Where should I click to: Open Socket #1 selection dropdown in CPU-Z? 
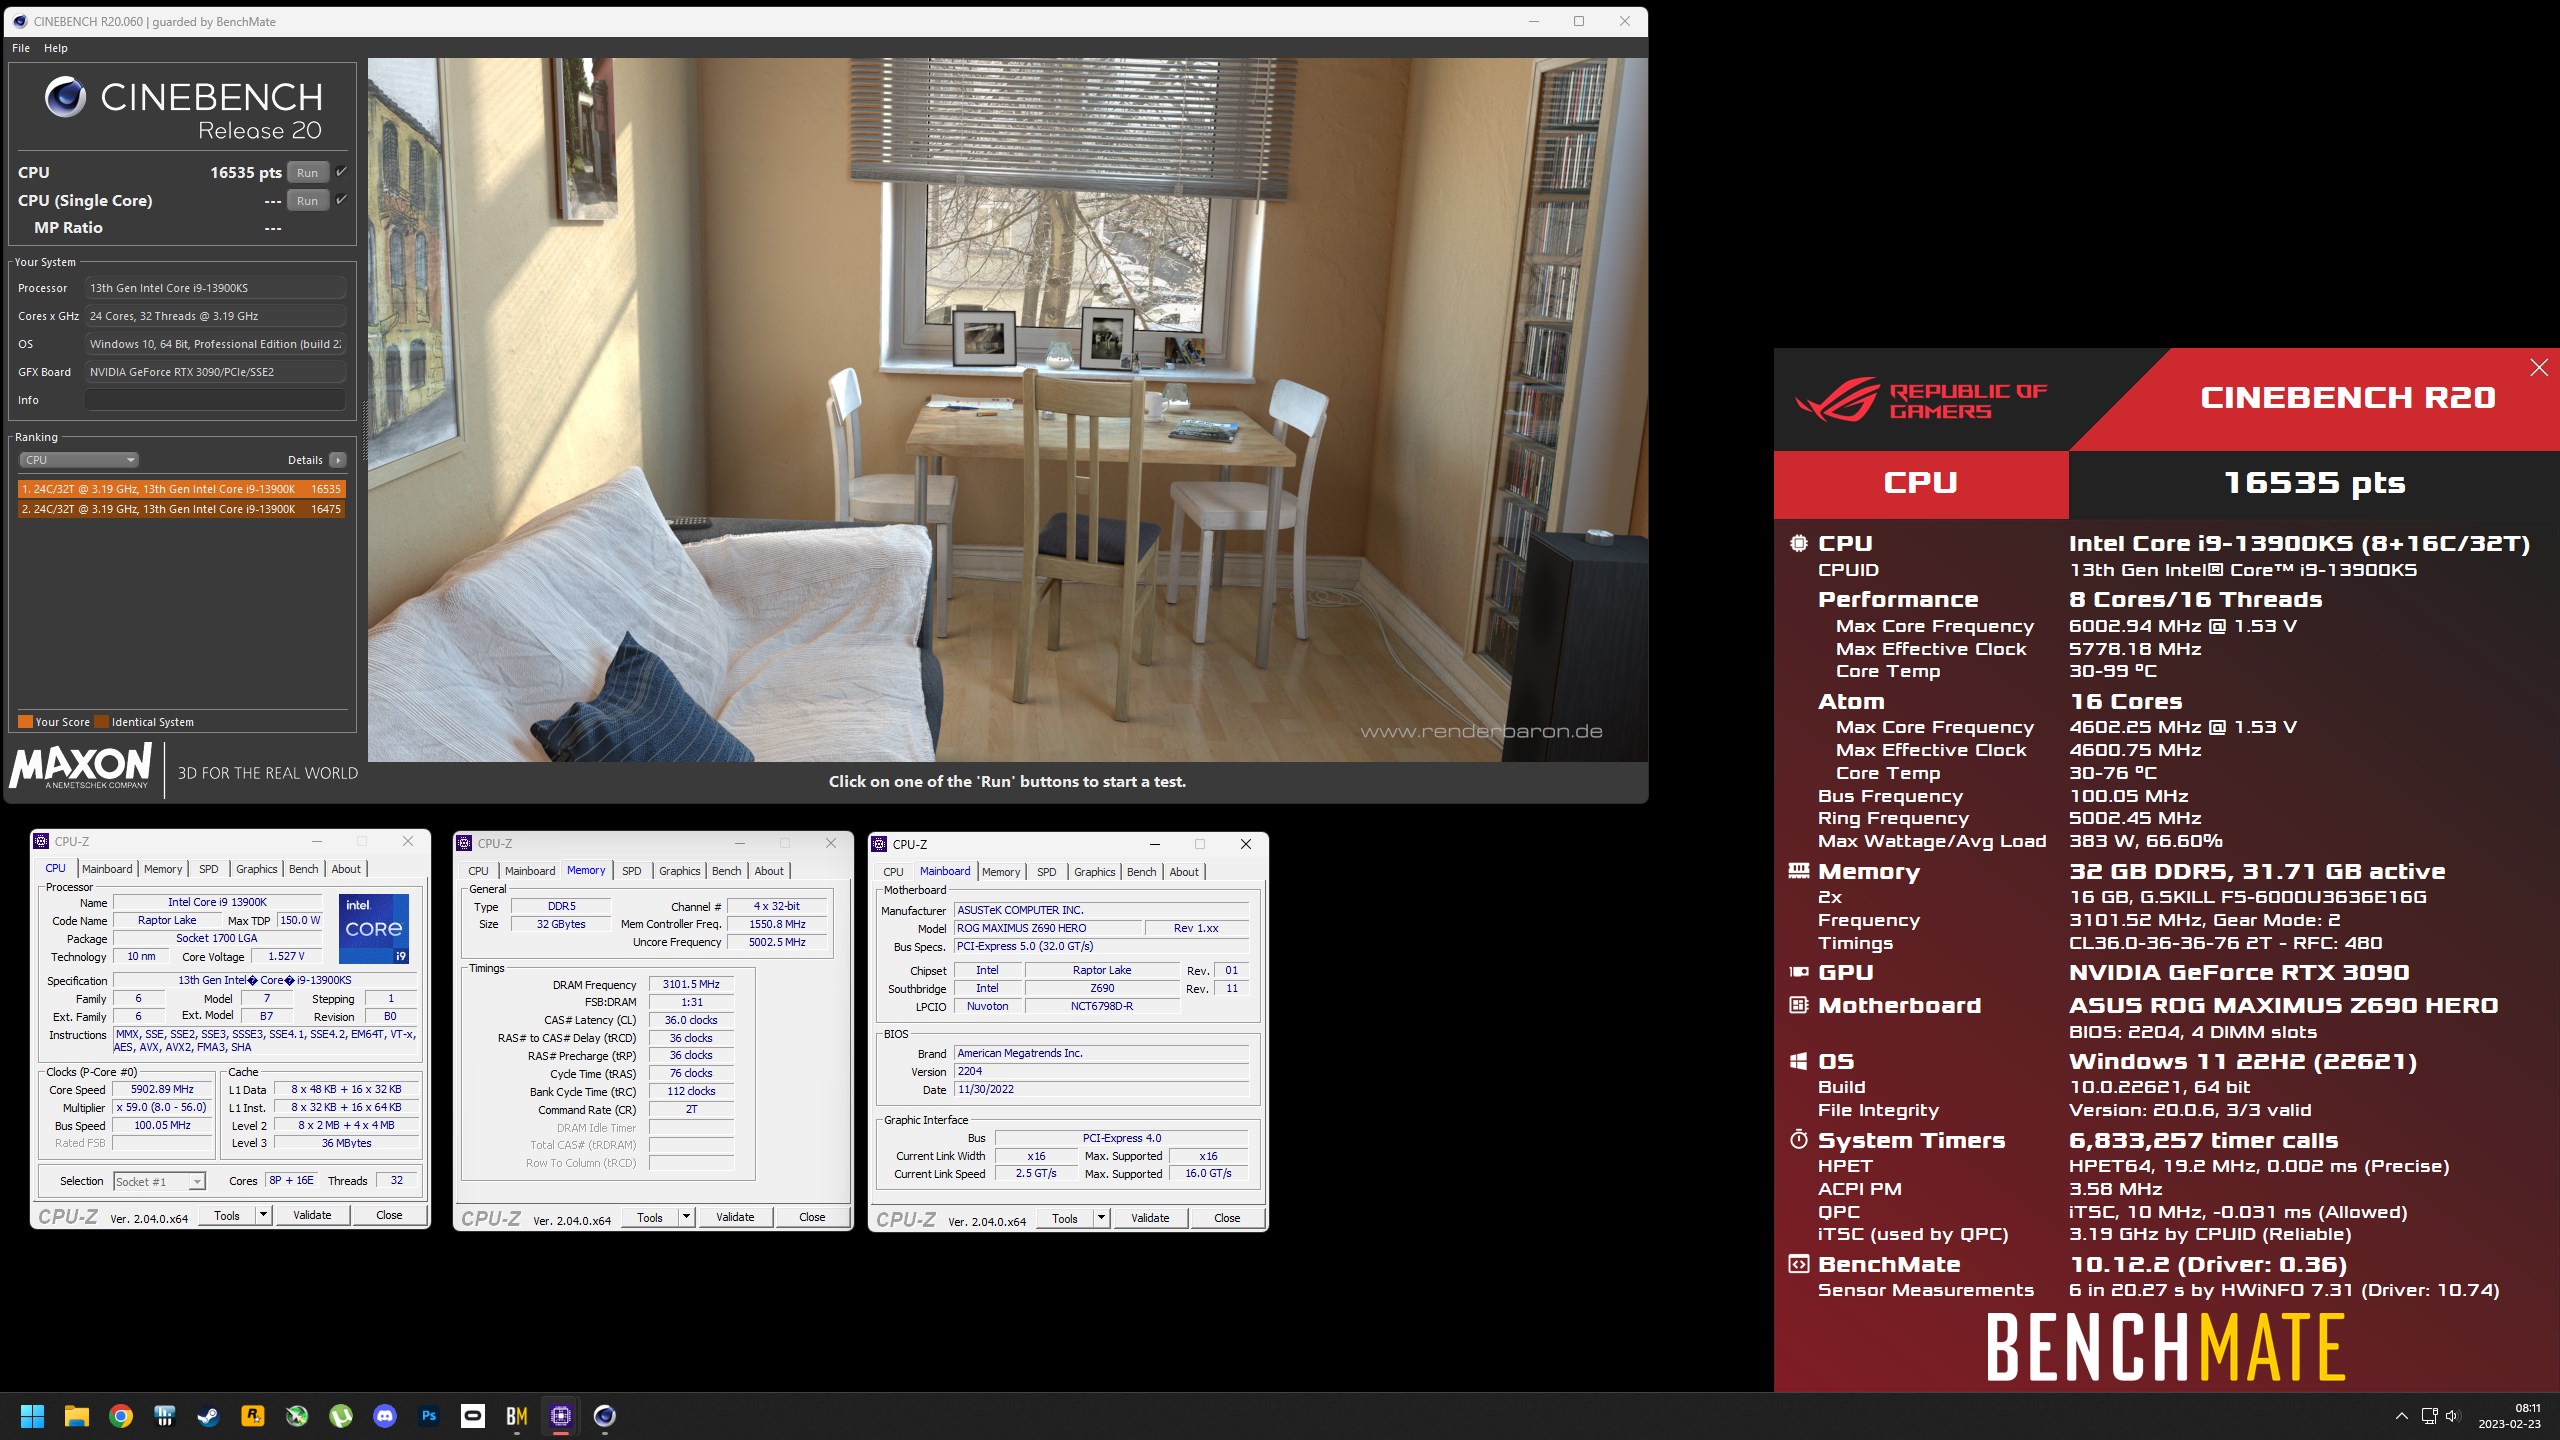coord(160,1181)
